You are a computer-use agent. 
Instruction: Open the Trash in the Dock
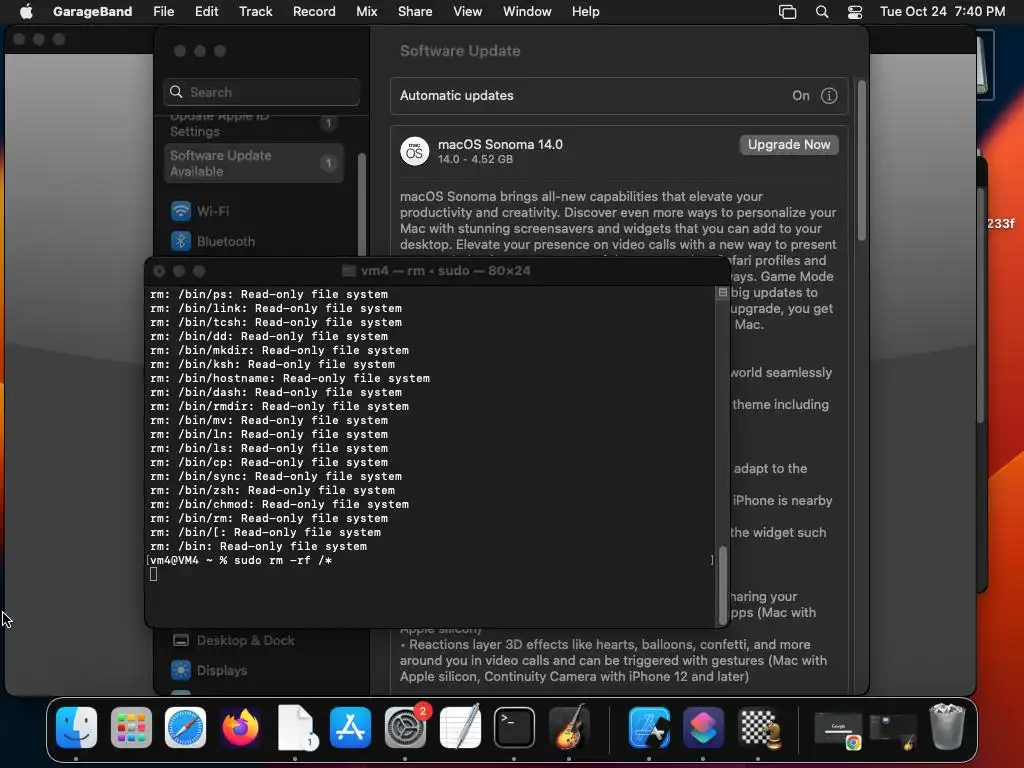(x=947, y=726)
